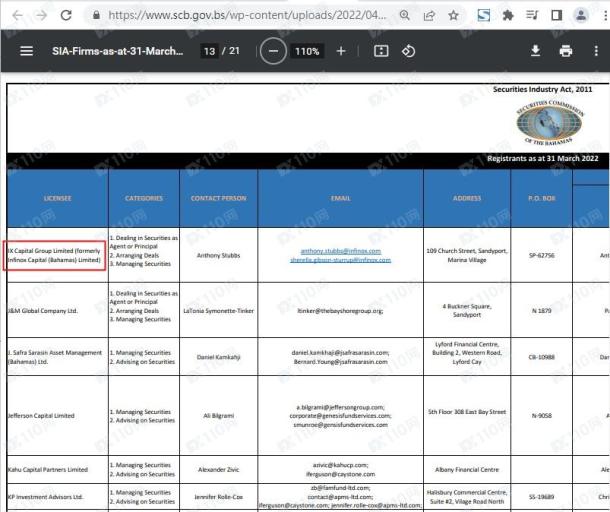
Task: Select the Albany Financial Centre address
Action: [467, 470]
